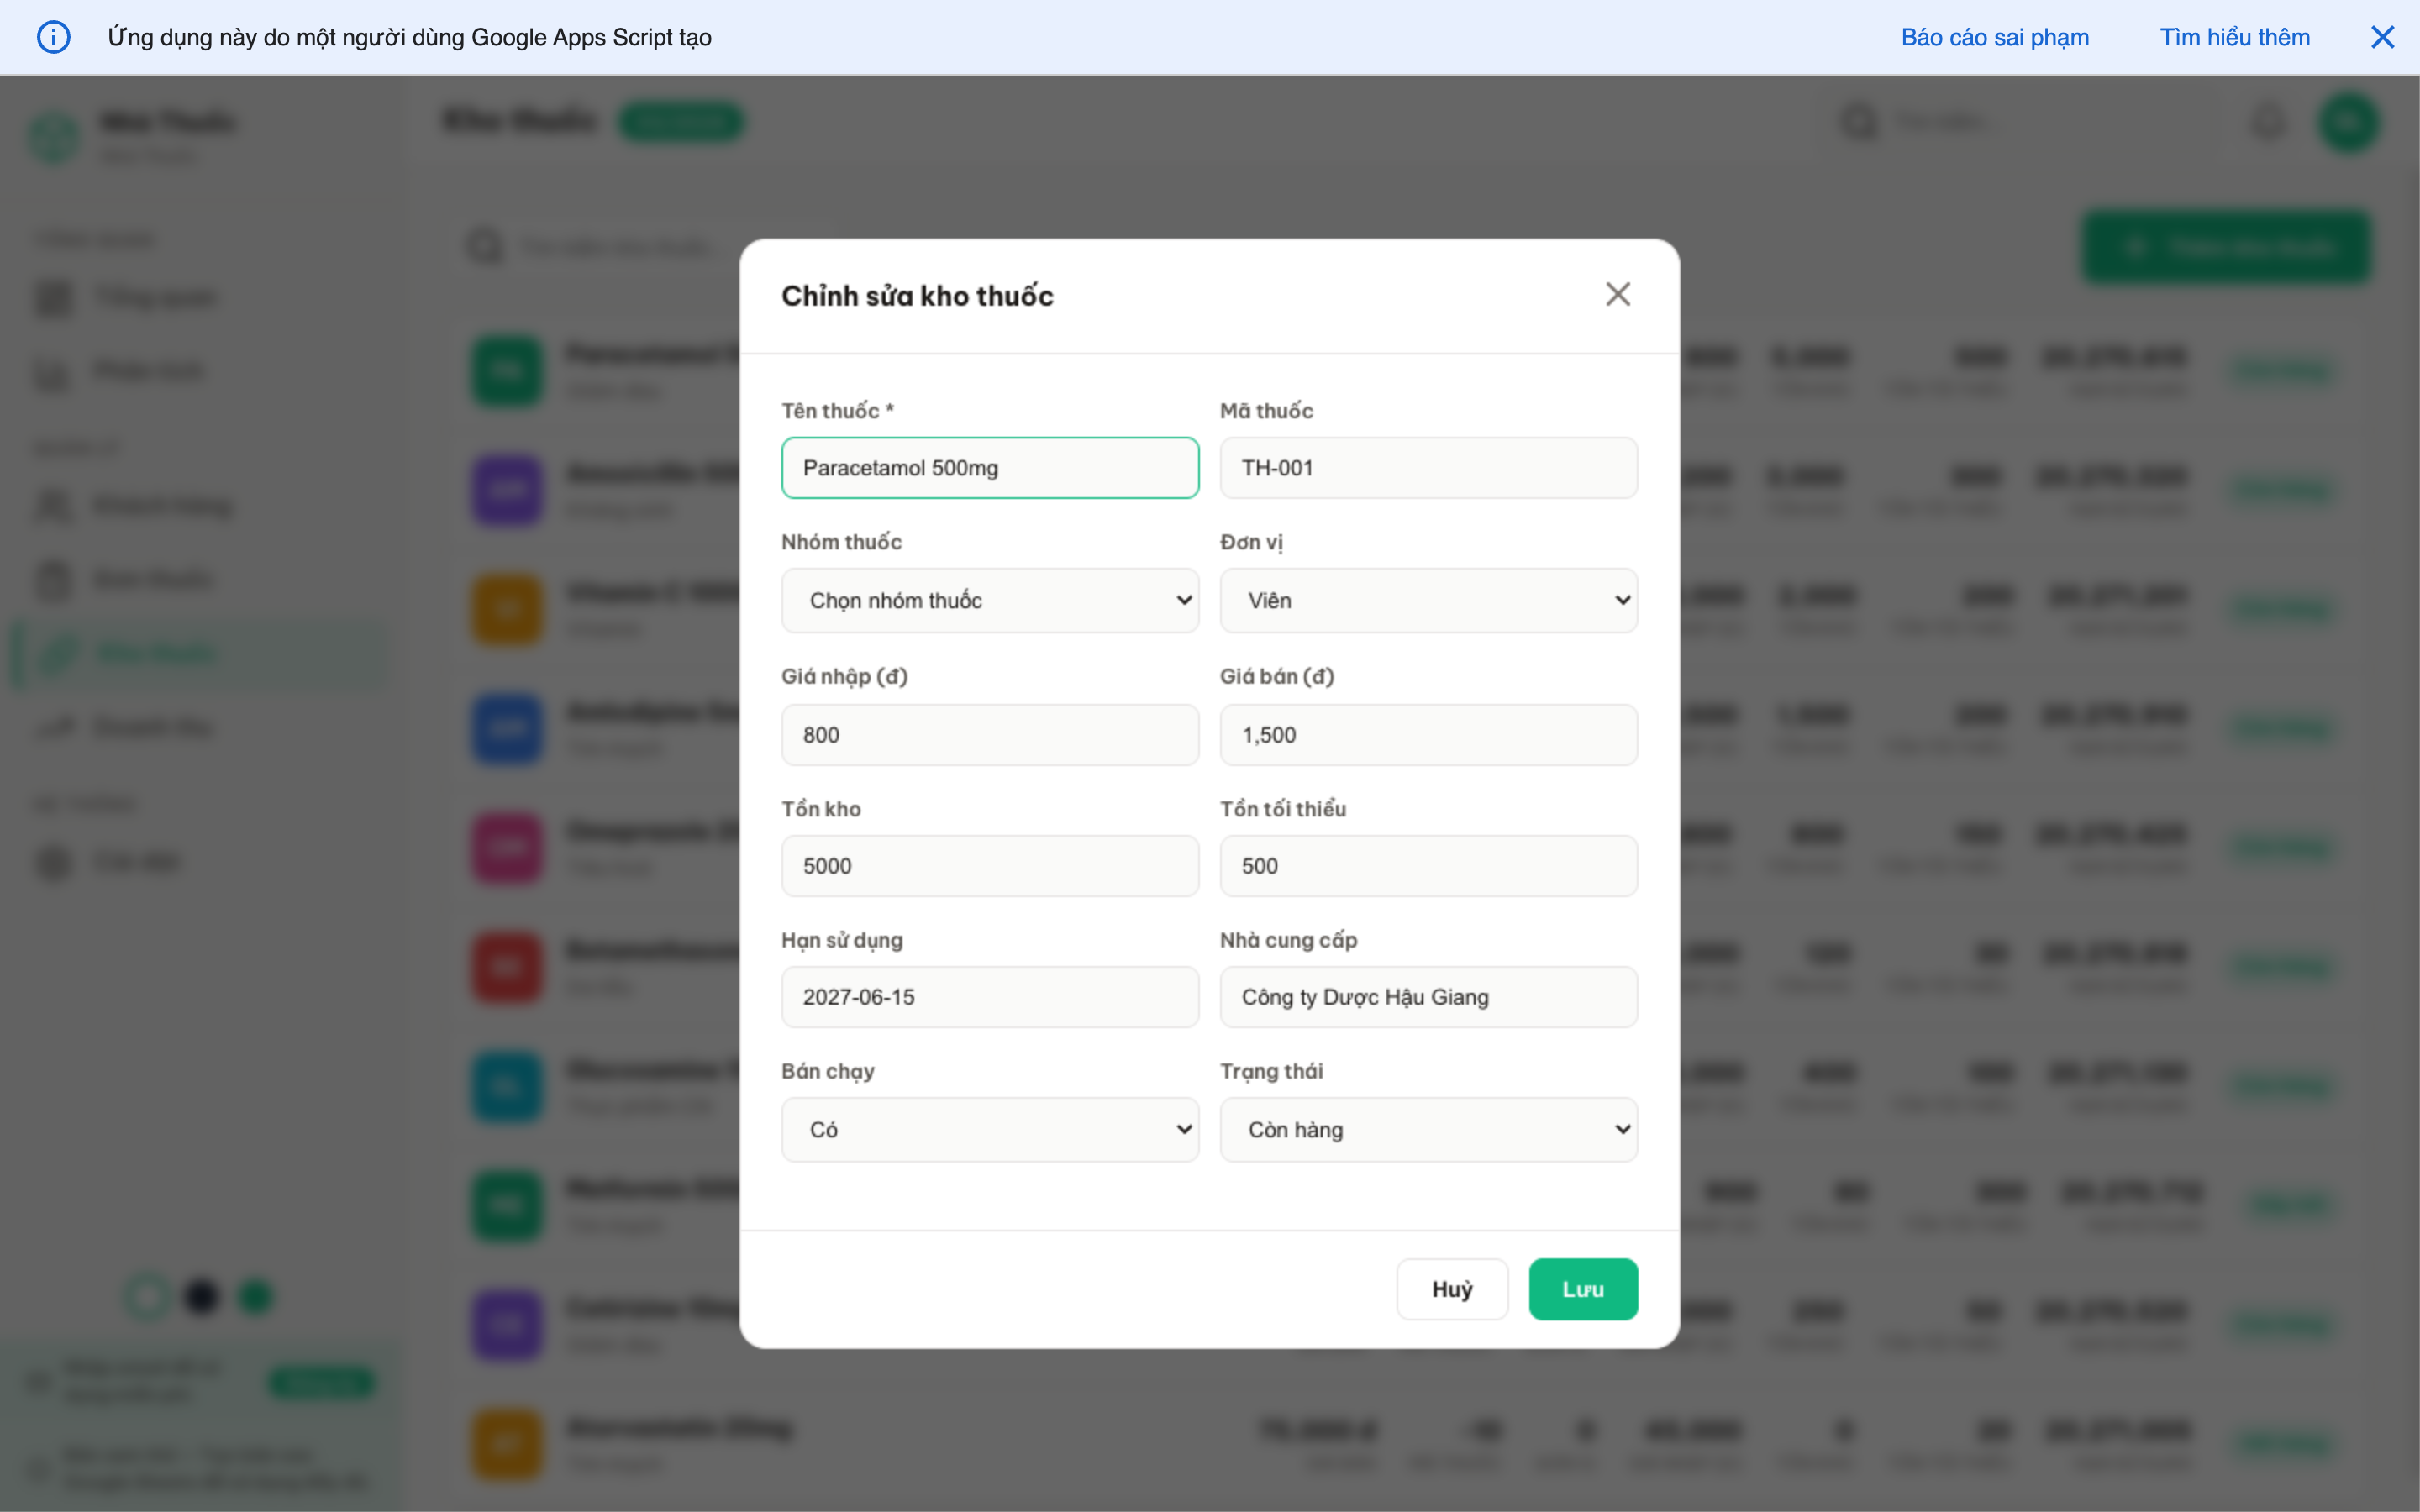Click the Hạn sử dụng date field

click(x=989, y=996)
